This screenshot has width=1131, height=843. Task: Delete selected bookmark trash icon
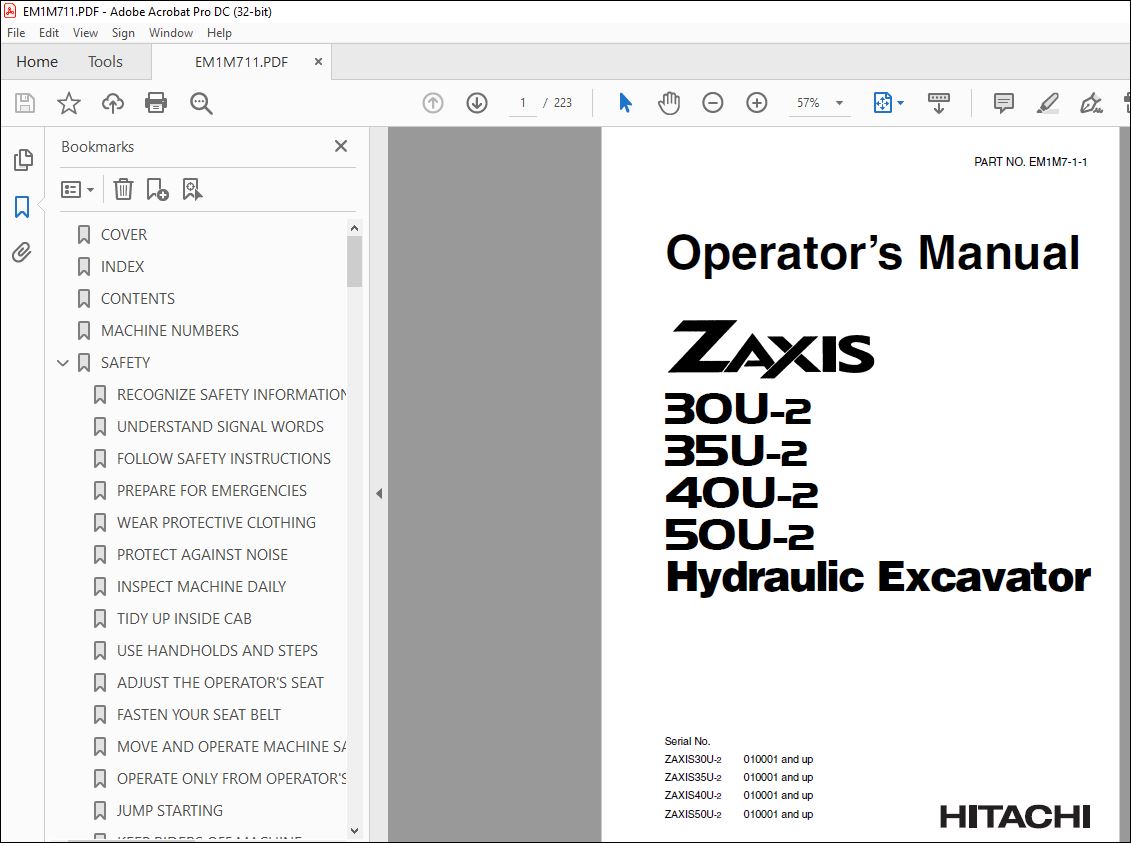coord(123,190)
